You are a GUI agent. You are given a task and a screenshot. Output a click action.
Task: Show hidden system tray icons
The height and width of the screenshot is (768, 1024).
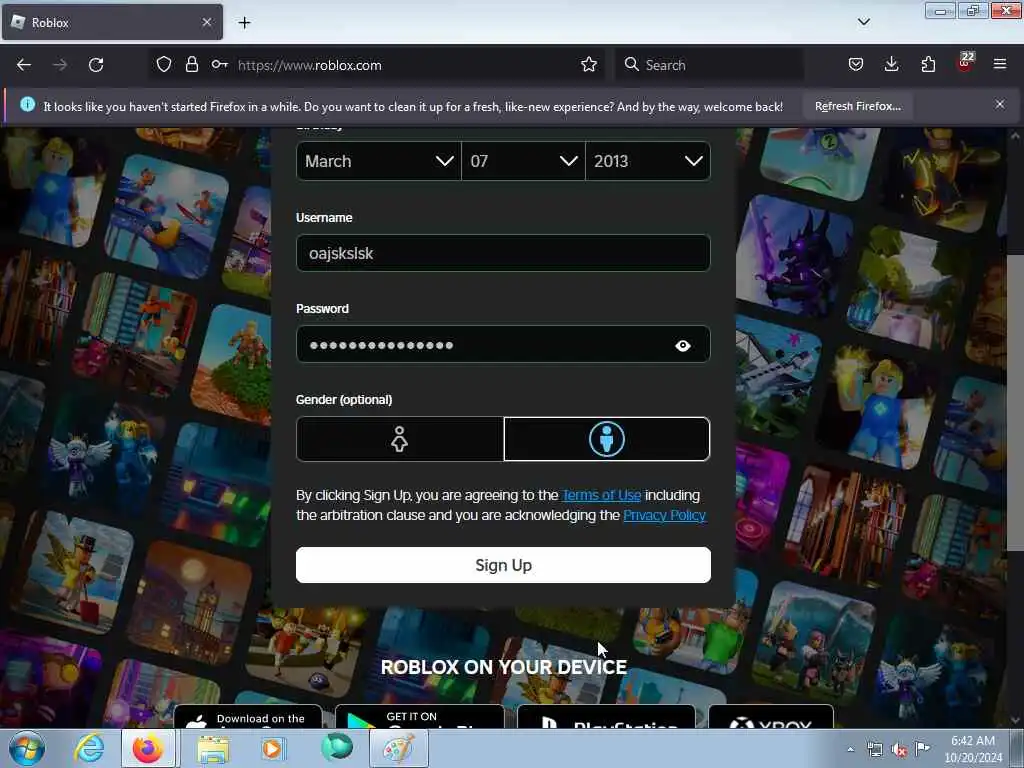click(850, 749)
